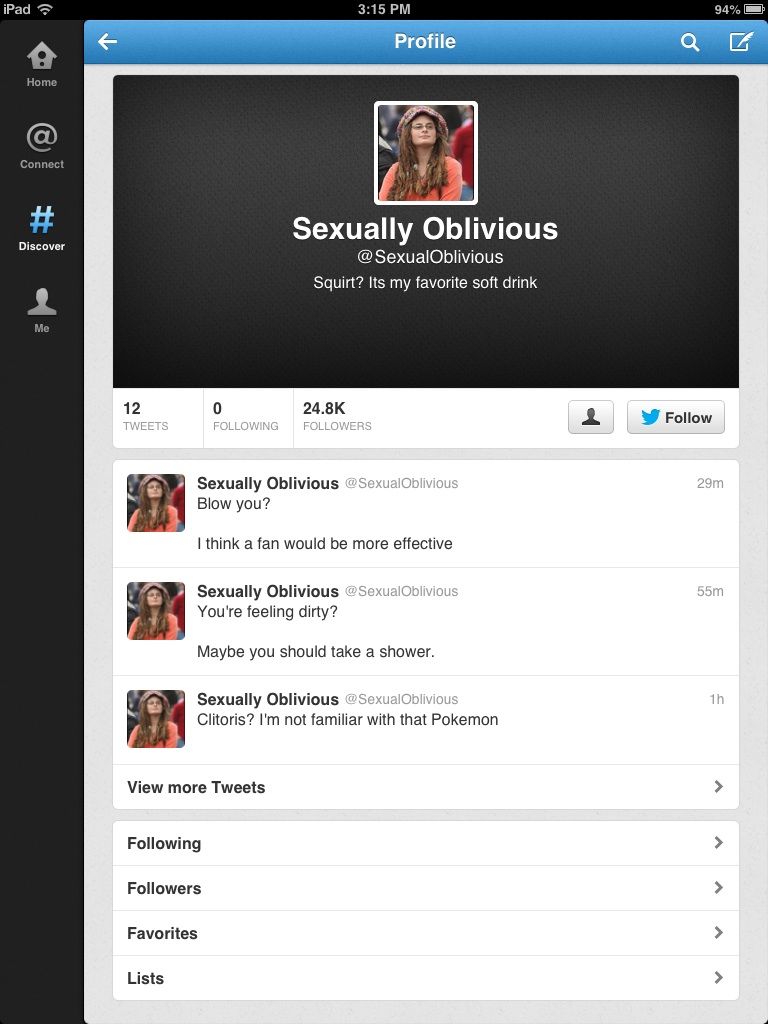View the 24.8K followers count
This screenshot has width=768, height=1024.
(337, 417)
